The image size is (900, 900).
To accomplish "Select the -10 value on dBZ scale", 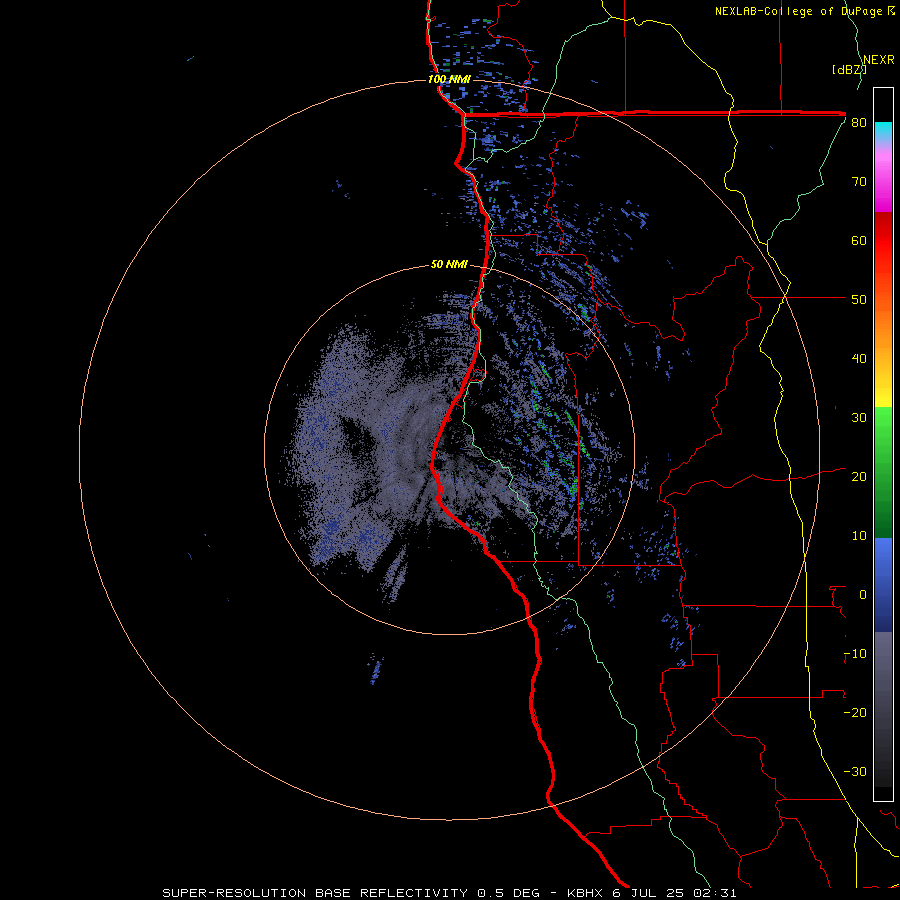I will click(855, 654).
